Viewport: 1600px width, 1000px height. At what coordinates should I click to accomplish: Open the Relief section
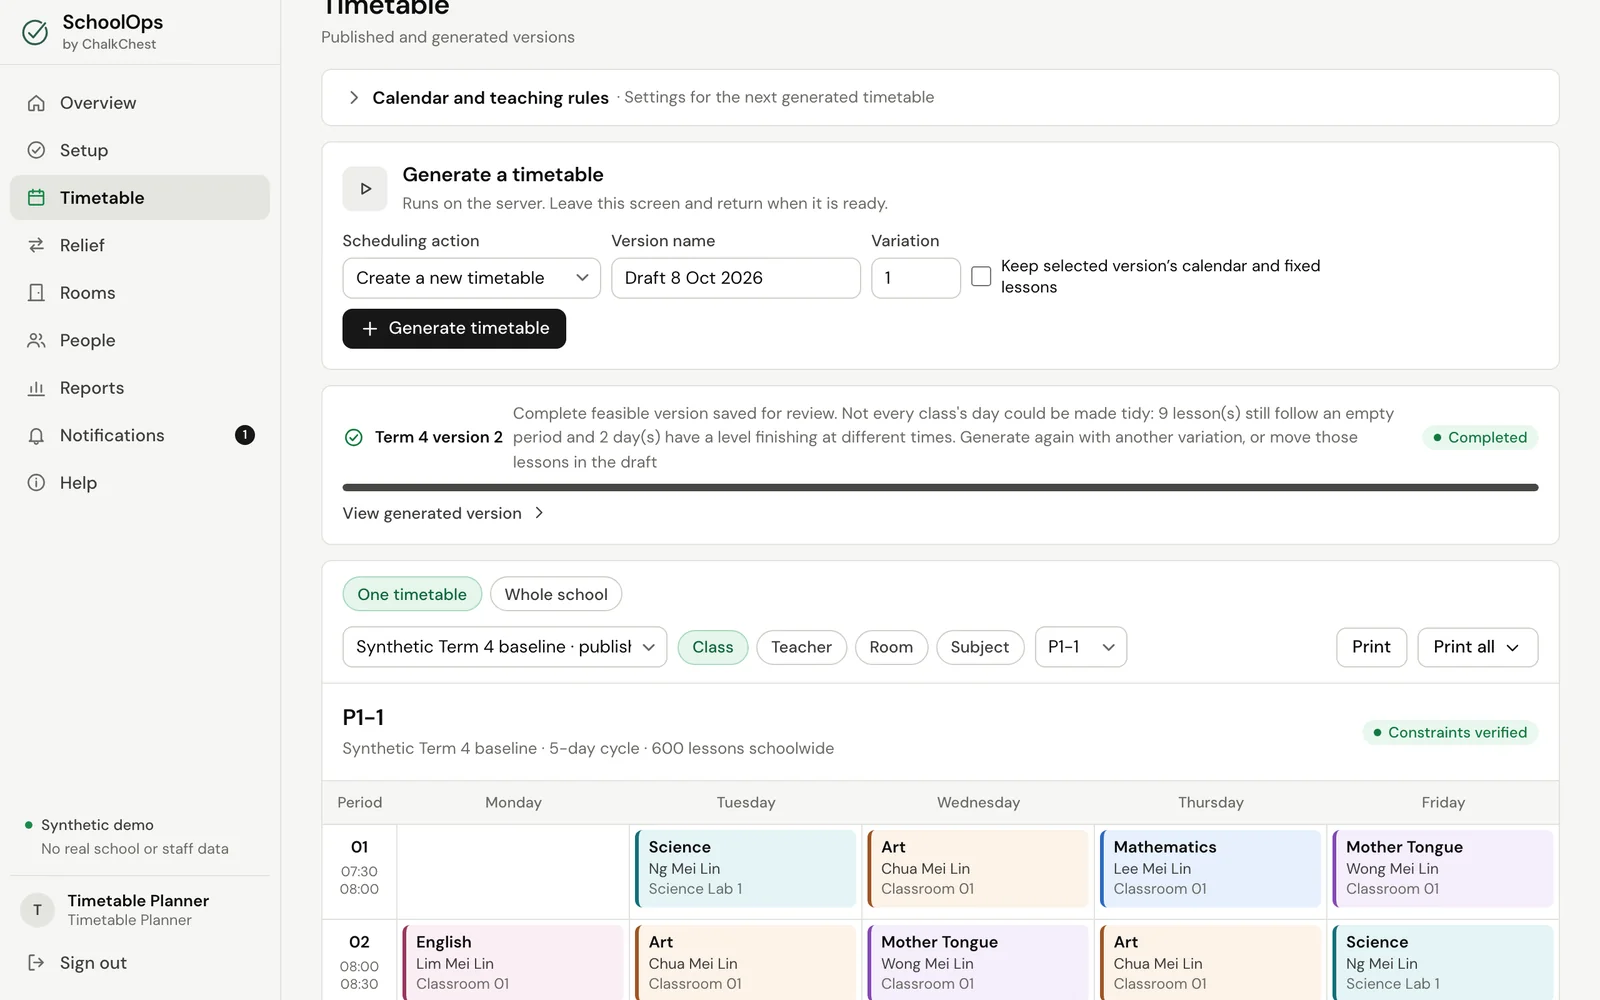140,245
